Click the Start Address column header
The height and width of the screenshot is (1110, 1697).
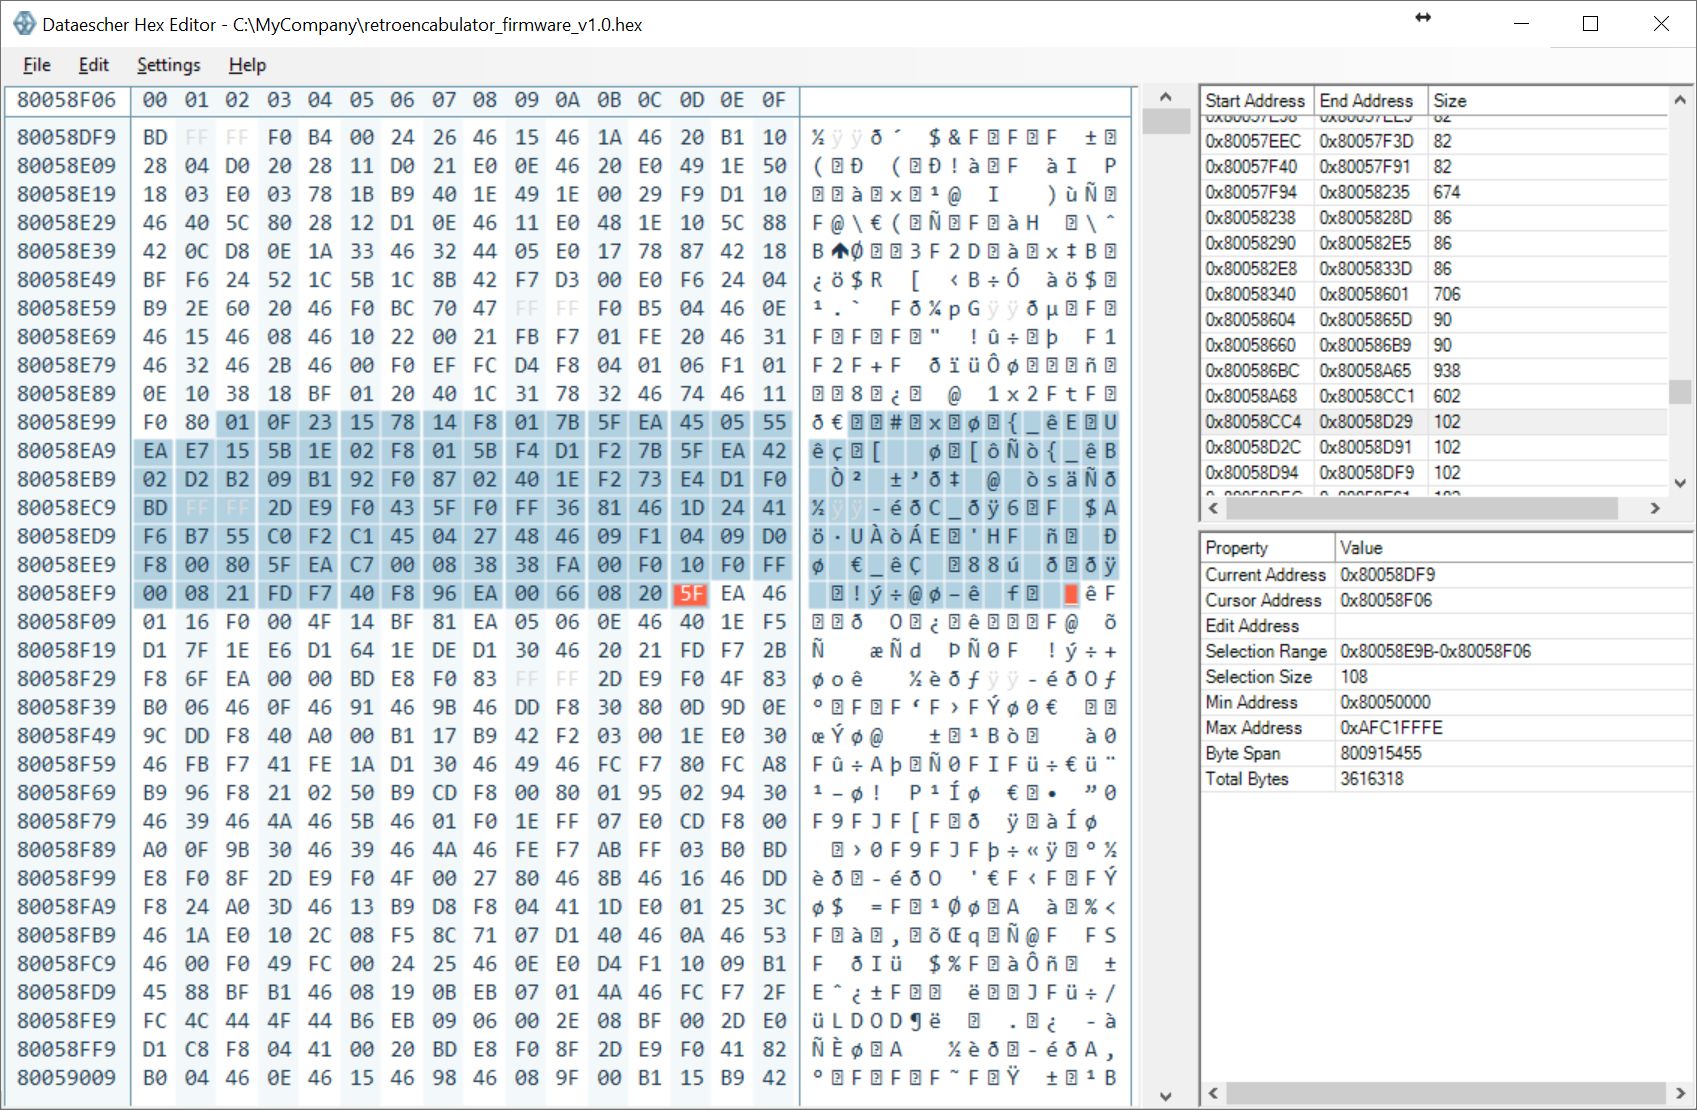[x=1255, y=100]
